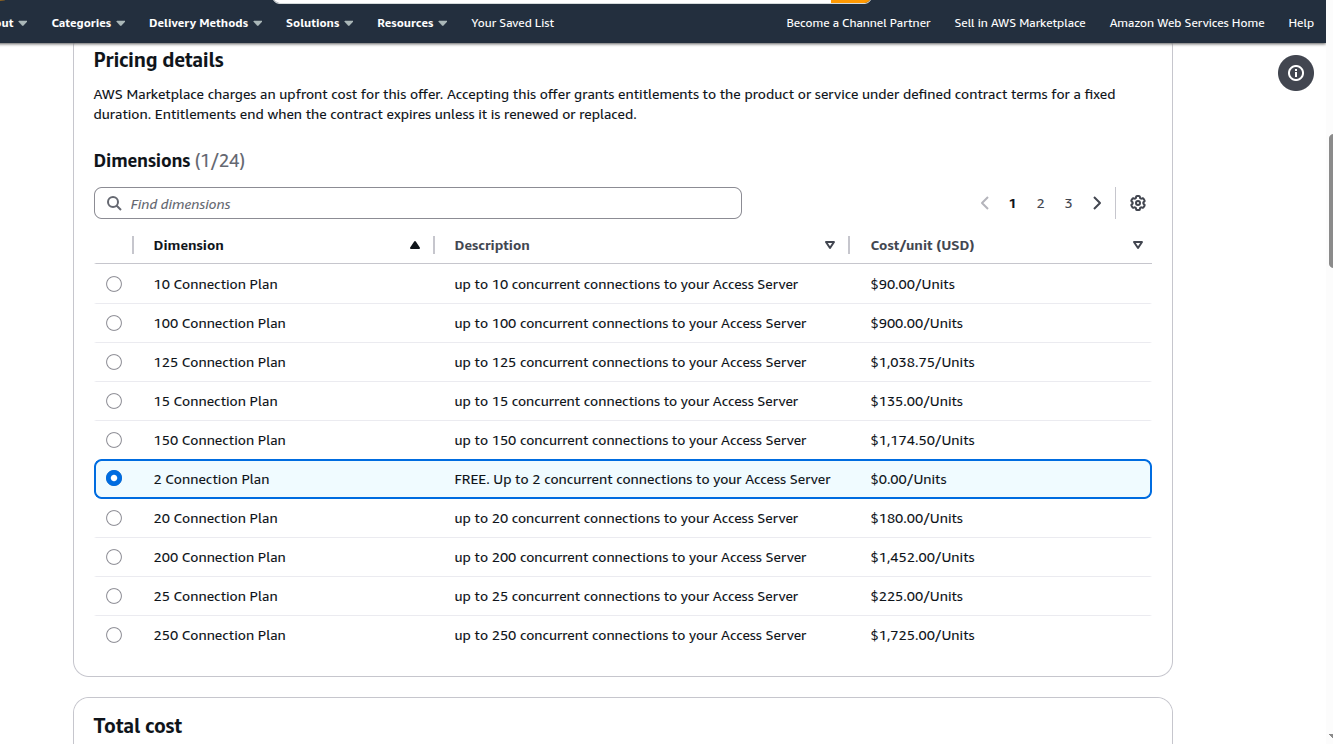Click the Find dimensions search field
Screen dimensions: 1333x744
(x=430, y=204)
